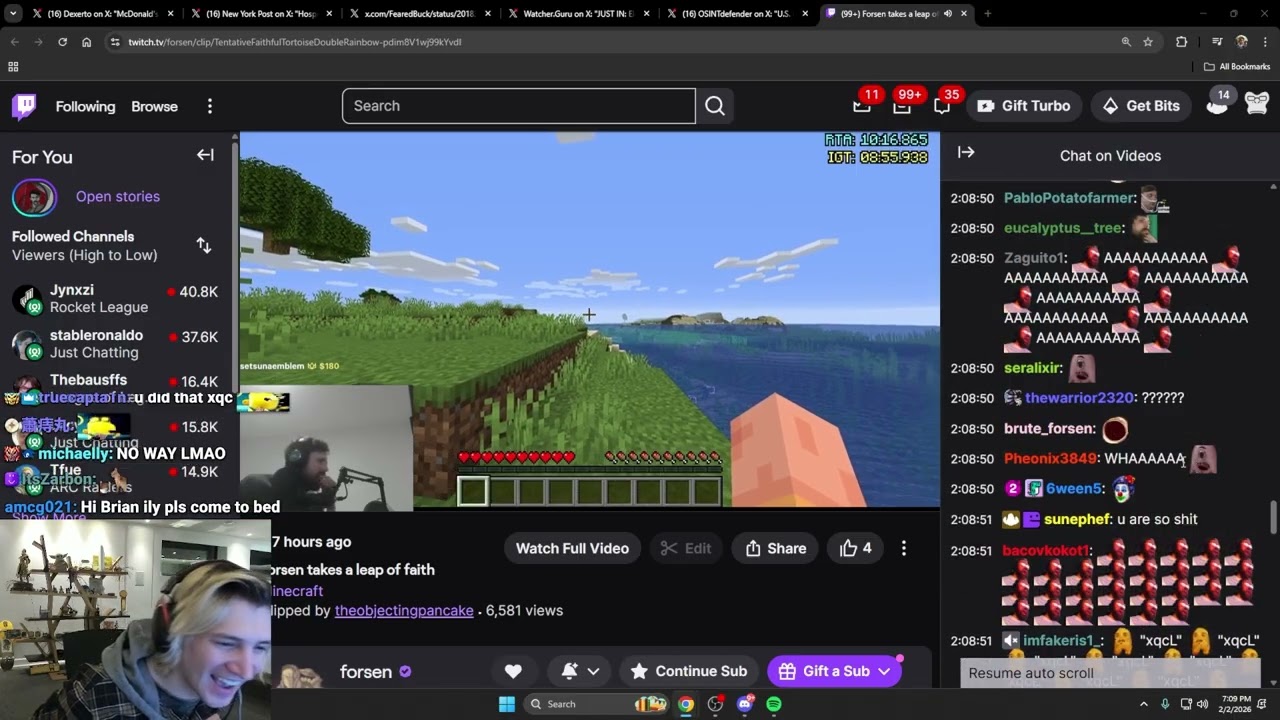This screenshot has height=720, width=1280.
Task: Click chat username thewarrior2320
Action: pyautogui.click(x=1079, y=398)
